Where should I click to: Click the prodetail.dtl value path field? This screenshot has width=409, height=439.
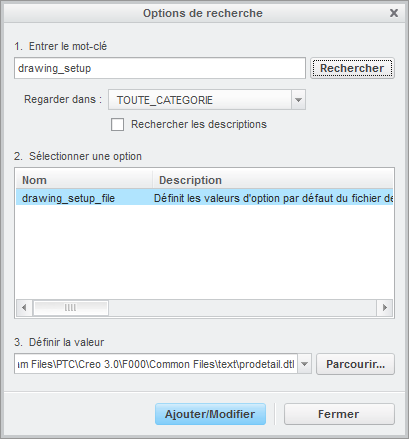pos(156,364)
